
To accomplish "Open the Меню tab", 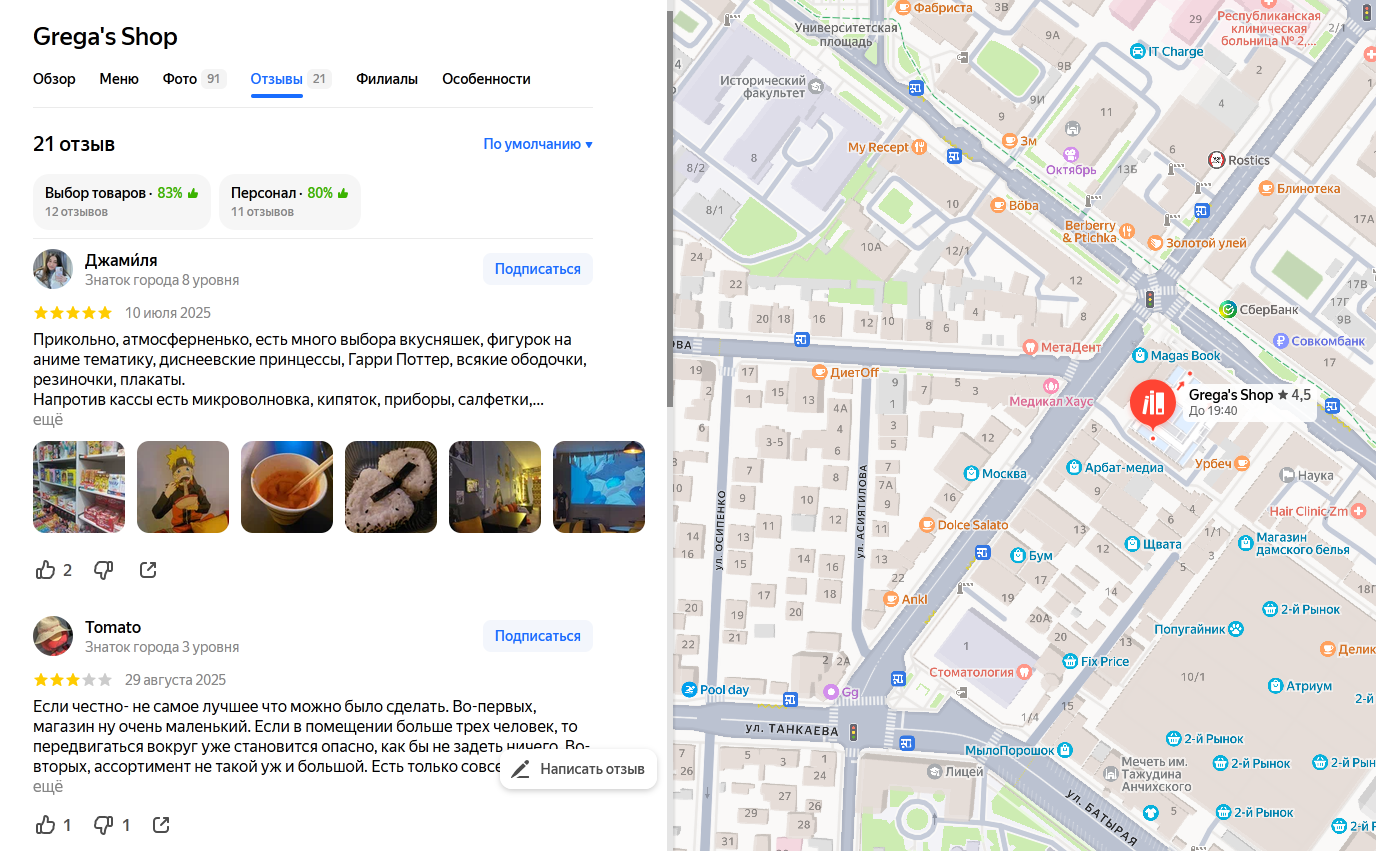I will (119, 79).
